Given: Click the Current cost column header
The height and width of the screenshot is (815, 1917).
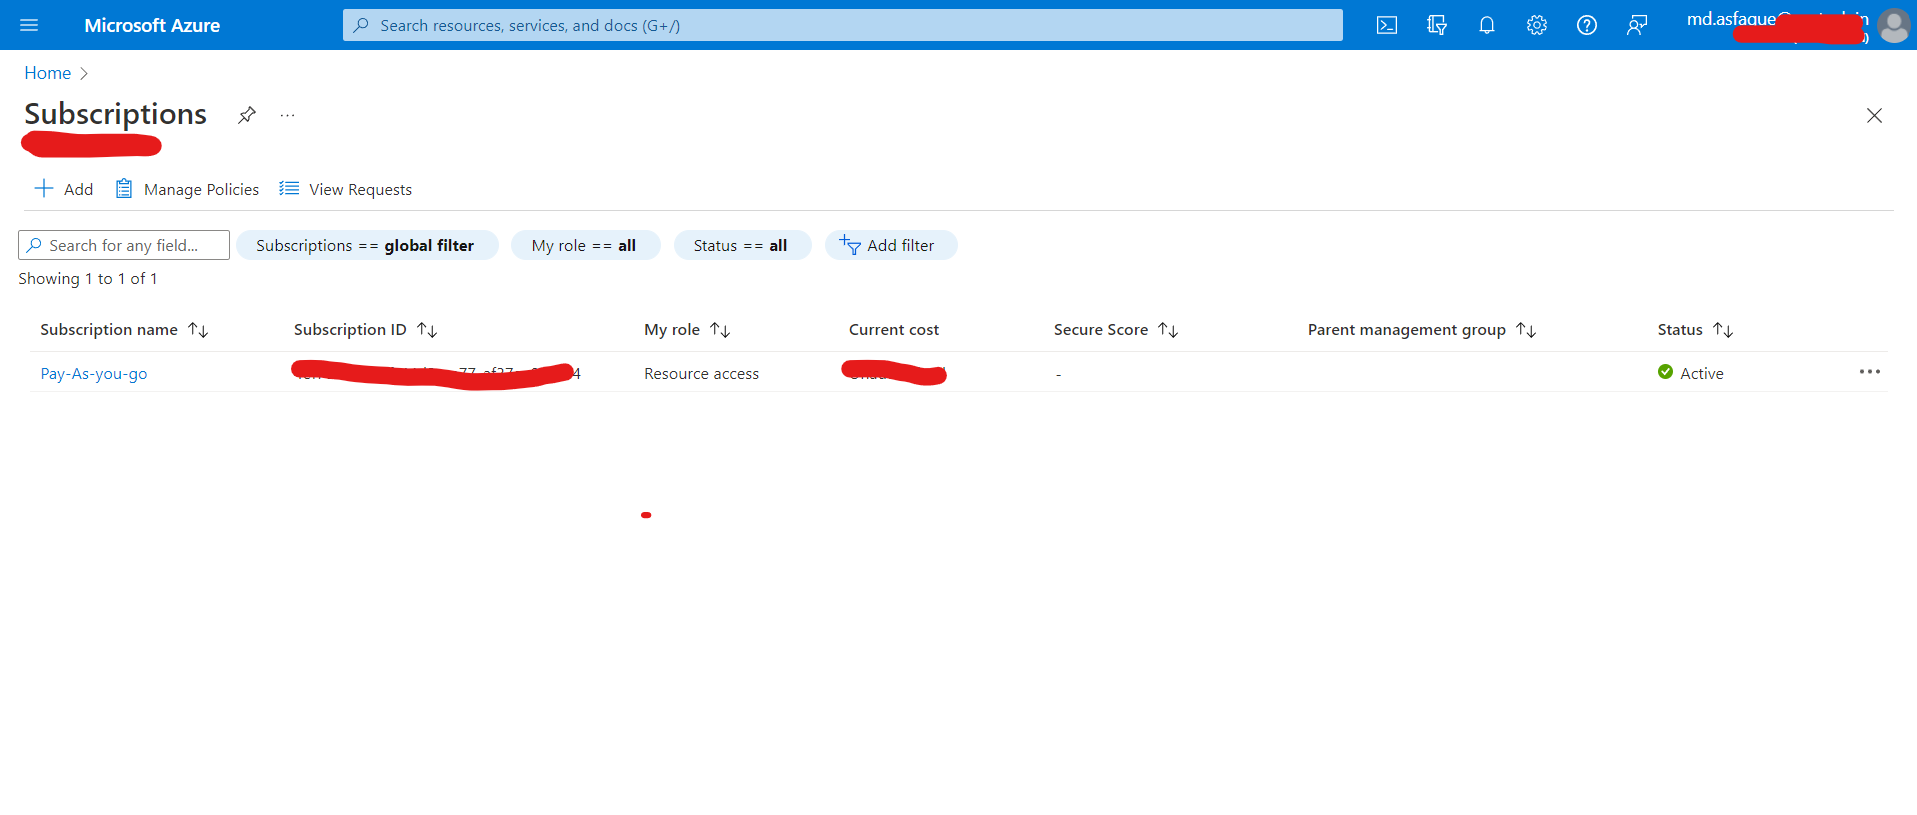Looking at the screenshot, I should [894, 329].
